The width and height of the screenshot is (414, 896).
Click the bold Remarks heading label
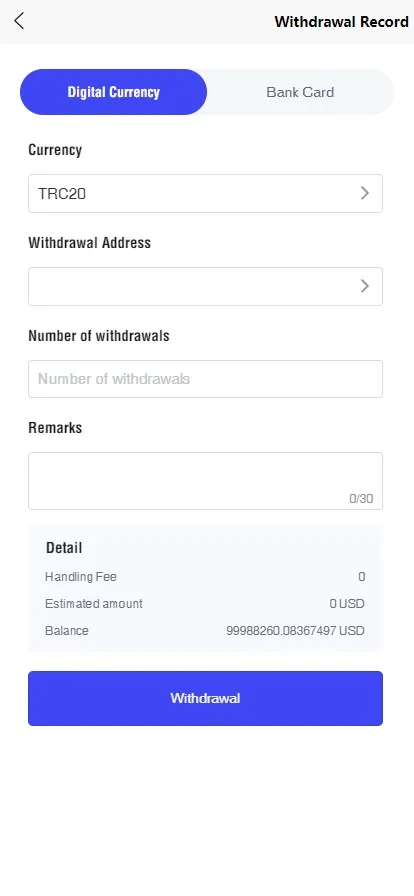click(x=55, y=428)
